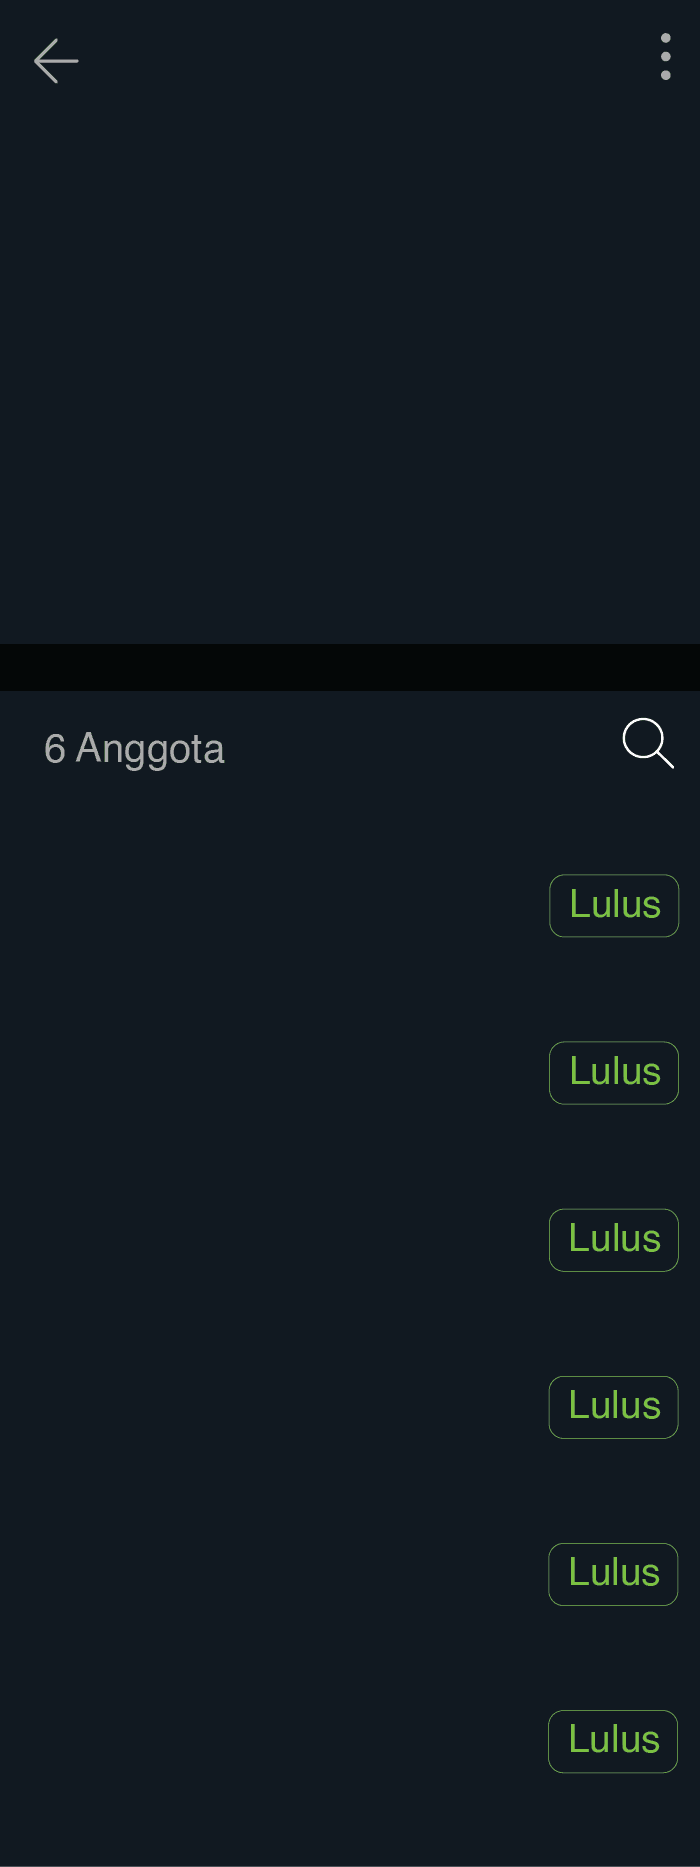Select the last member row in list

pyautogui.click(x=270, y=1741)
